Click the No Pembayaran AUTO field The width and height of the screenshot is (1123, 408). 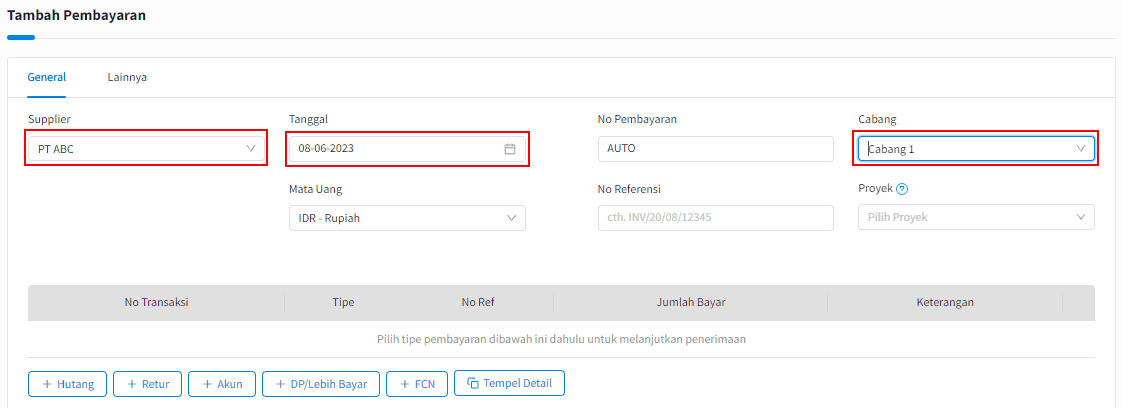click(715, 148)
